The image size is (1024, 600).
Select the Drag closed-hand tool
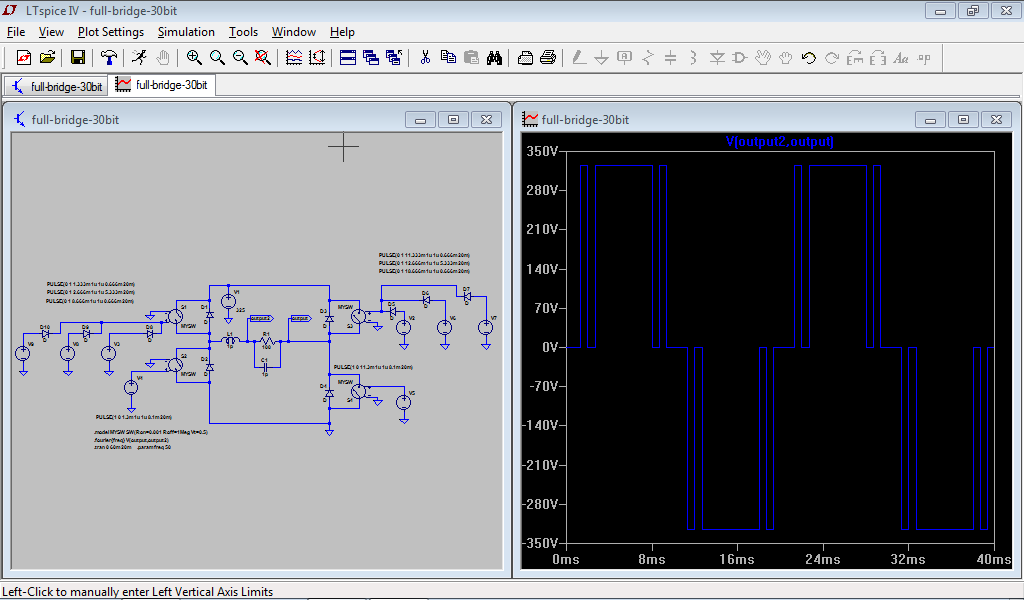pos(786,57)
